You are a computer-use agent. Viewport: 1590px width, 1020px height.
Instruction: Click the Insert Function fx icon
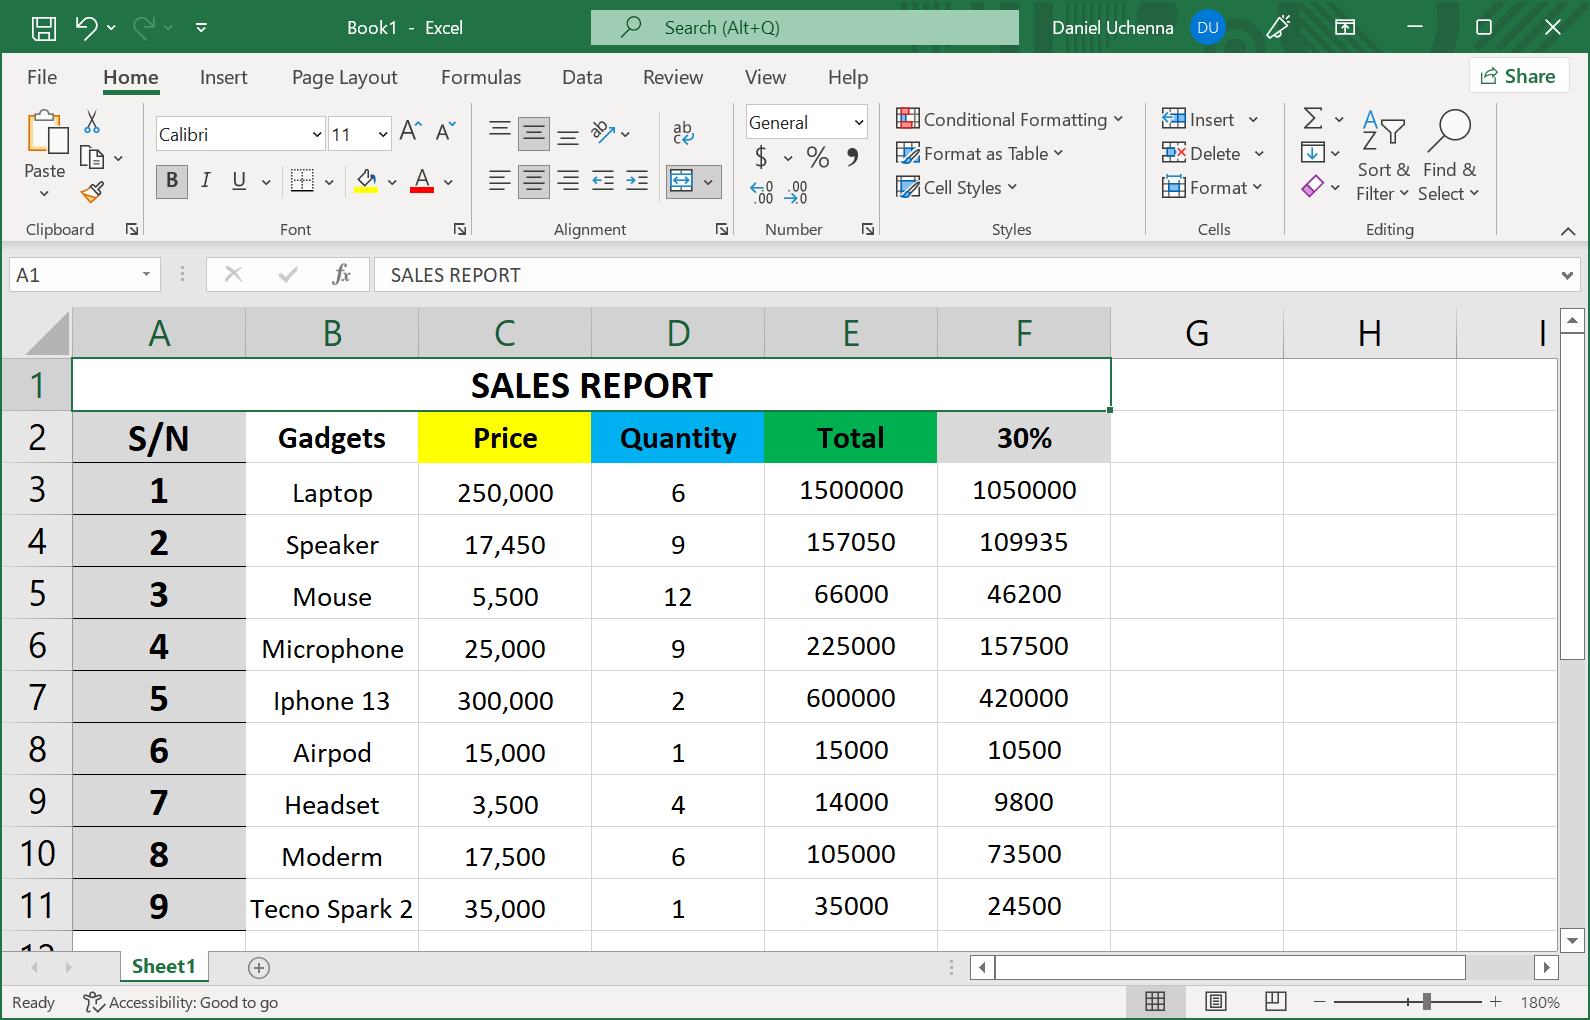341,274
